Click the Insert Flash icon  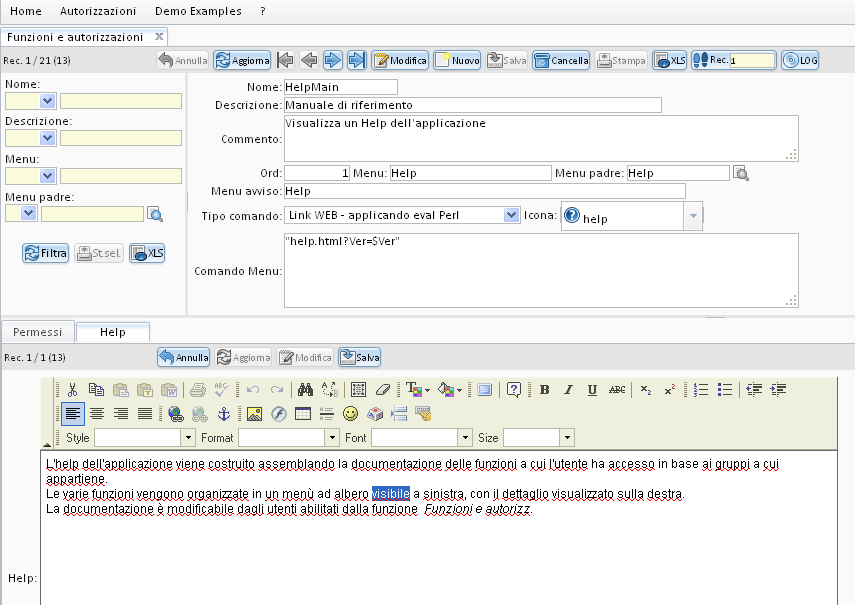coord(279,414)
